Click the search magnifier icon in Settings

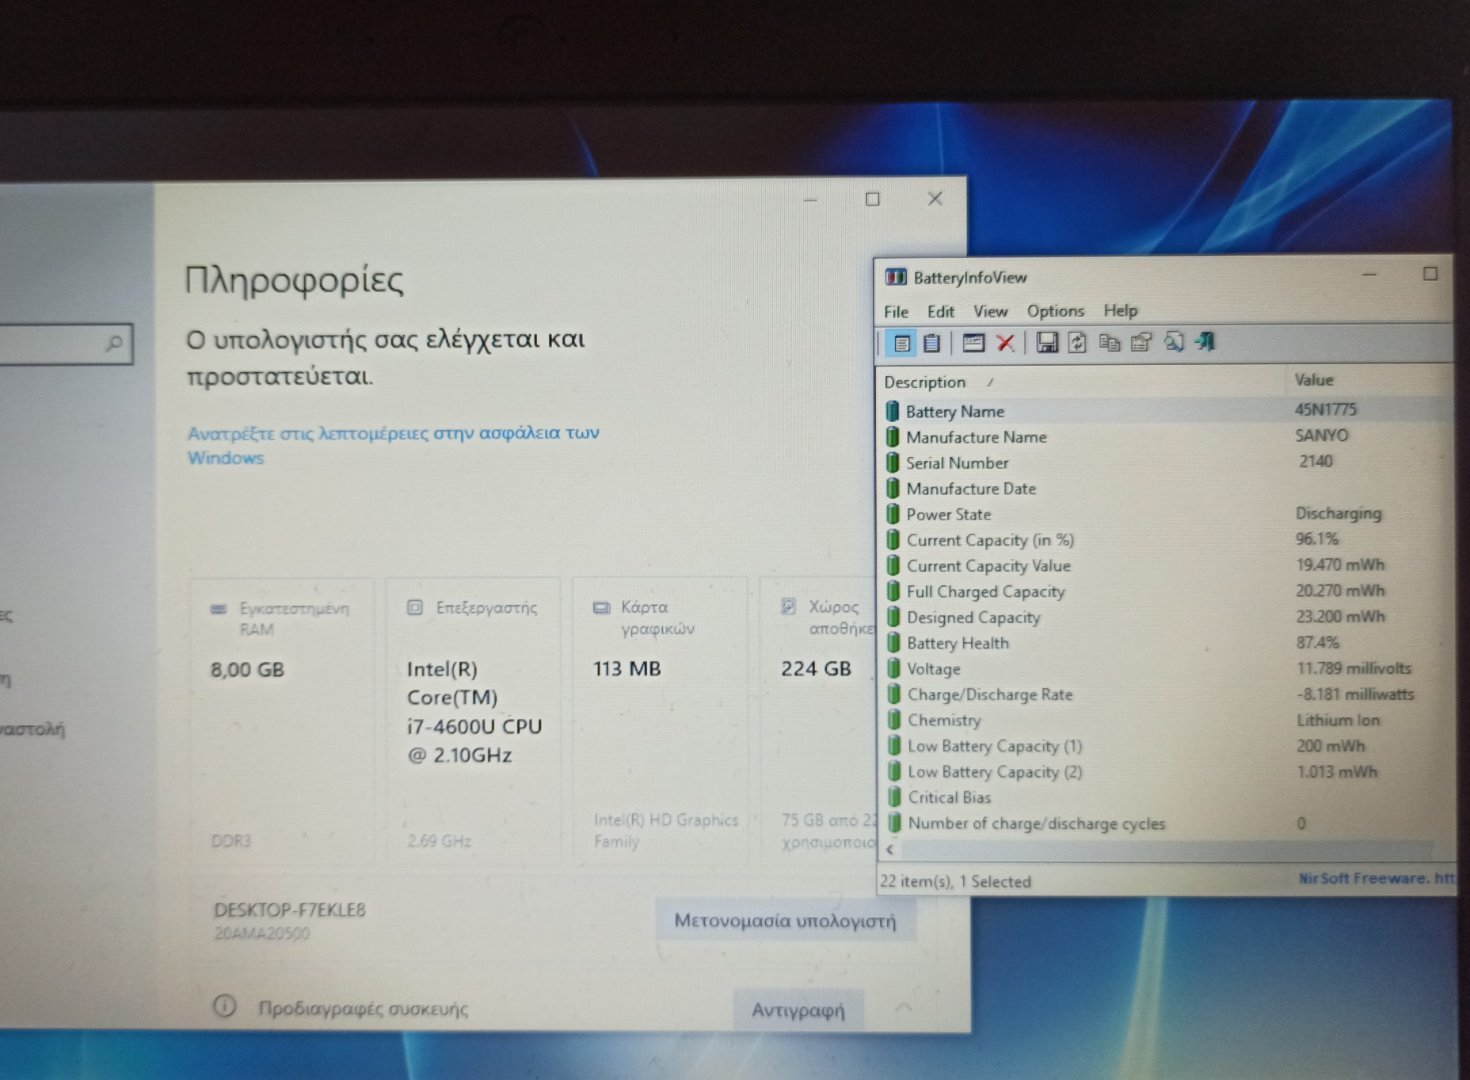click(114, 344)
